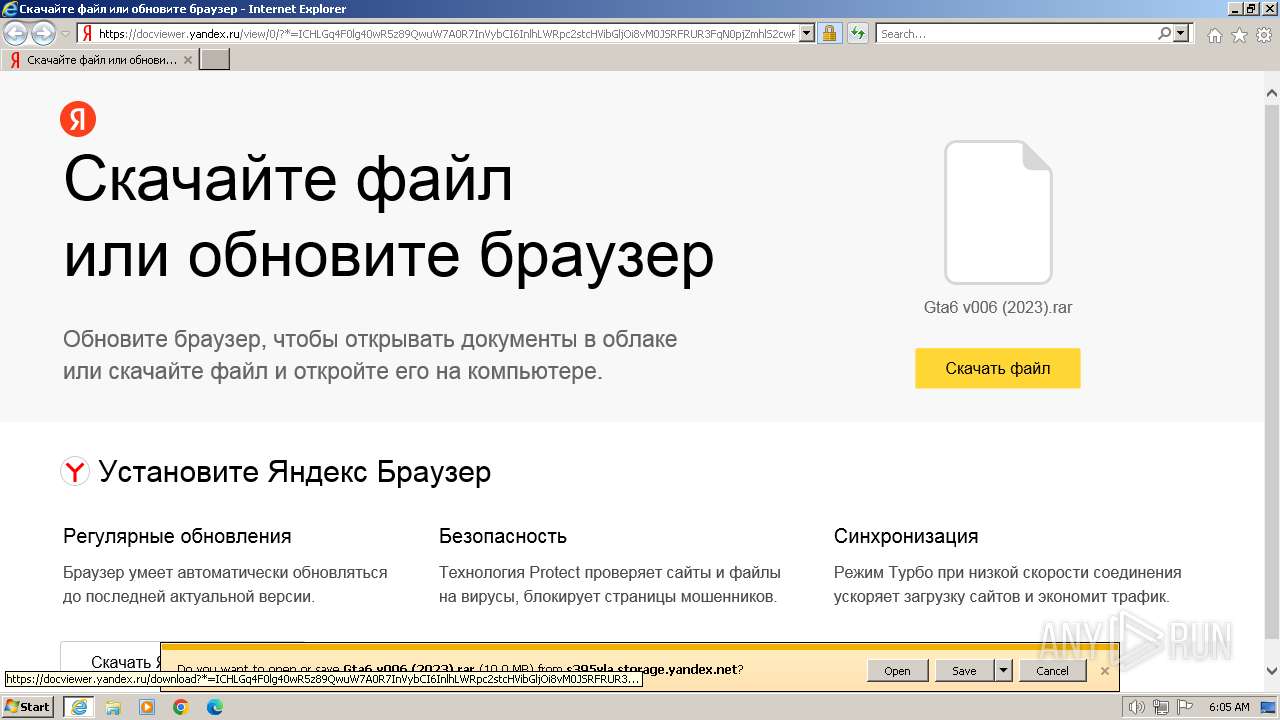
Task: Launch Chrome from the taskbar
Action: [181, 707]
